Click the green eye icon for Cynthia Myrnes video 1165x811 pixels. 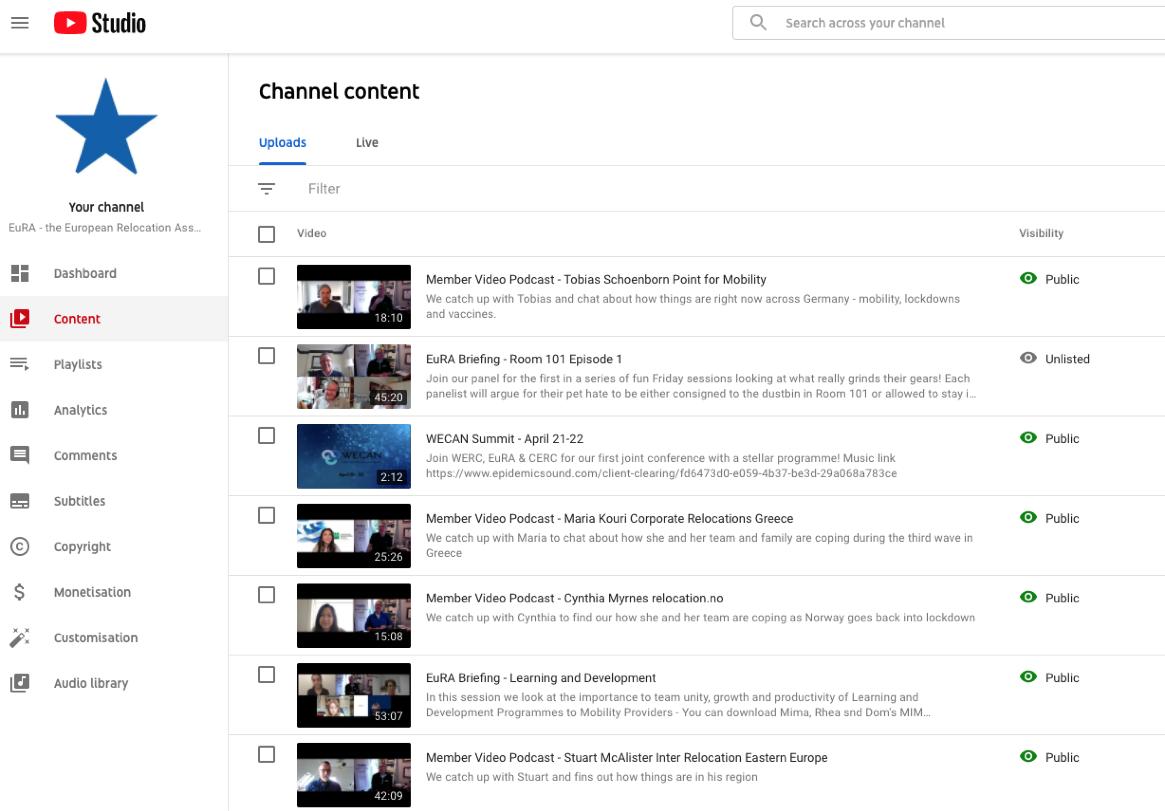1028,597
